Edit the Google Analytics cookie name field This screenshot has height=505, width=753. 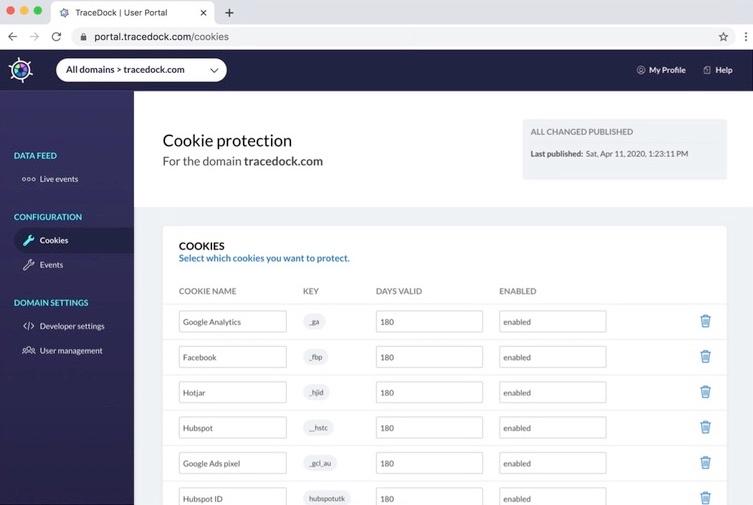(x=232, y=322)
